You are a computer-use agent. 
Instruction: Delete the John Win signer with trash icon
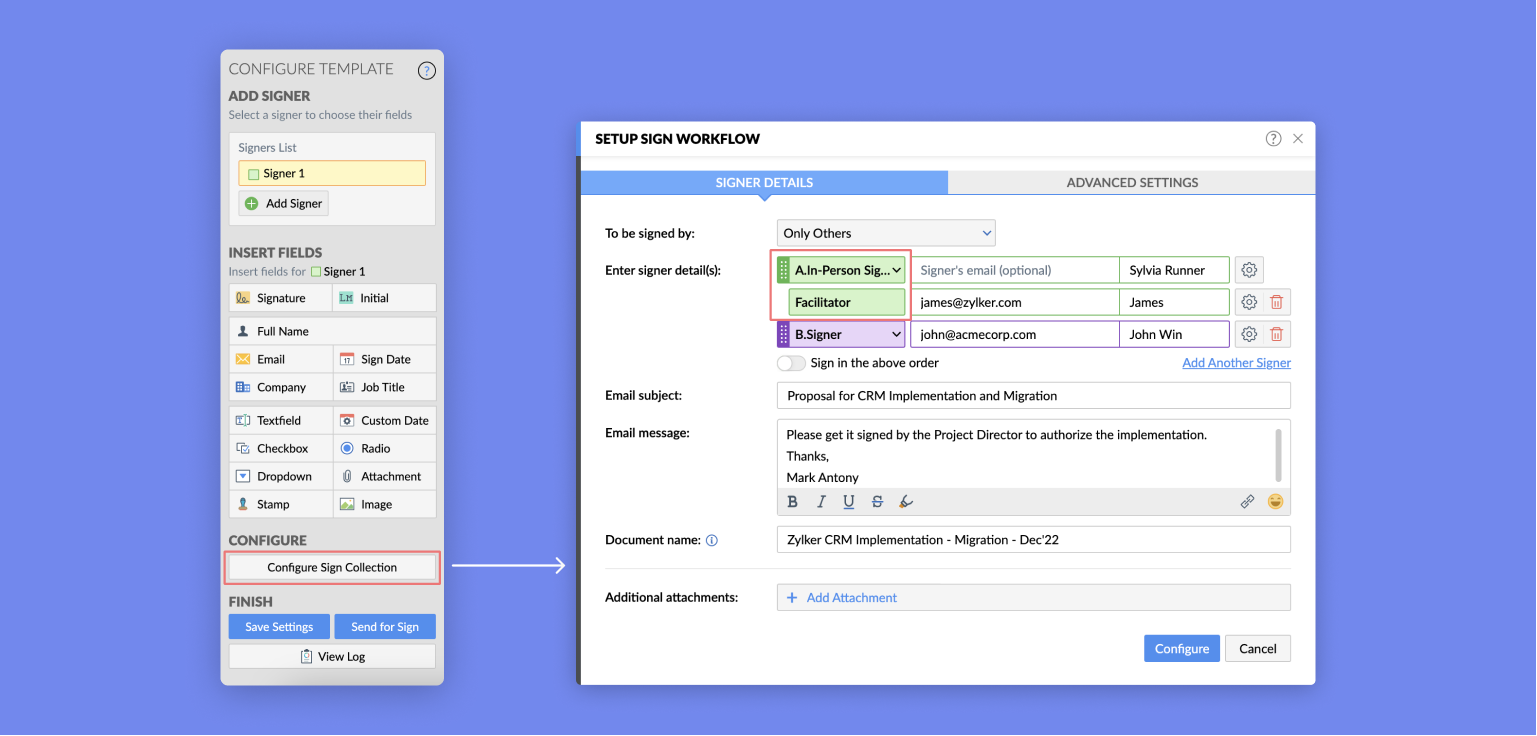pyautogui.click(x=1277, y=334)
